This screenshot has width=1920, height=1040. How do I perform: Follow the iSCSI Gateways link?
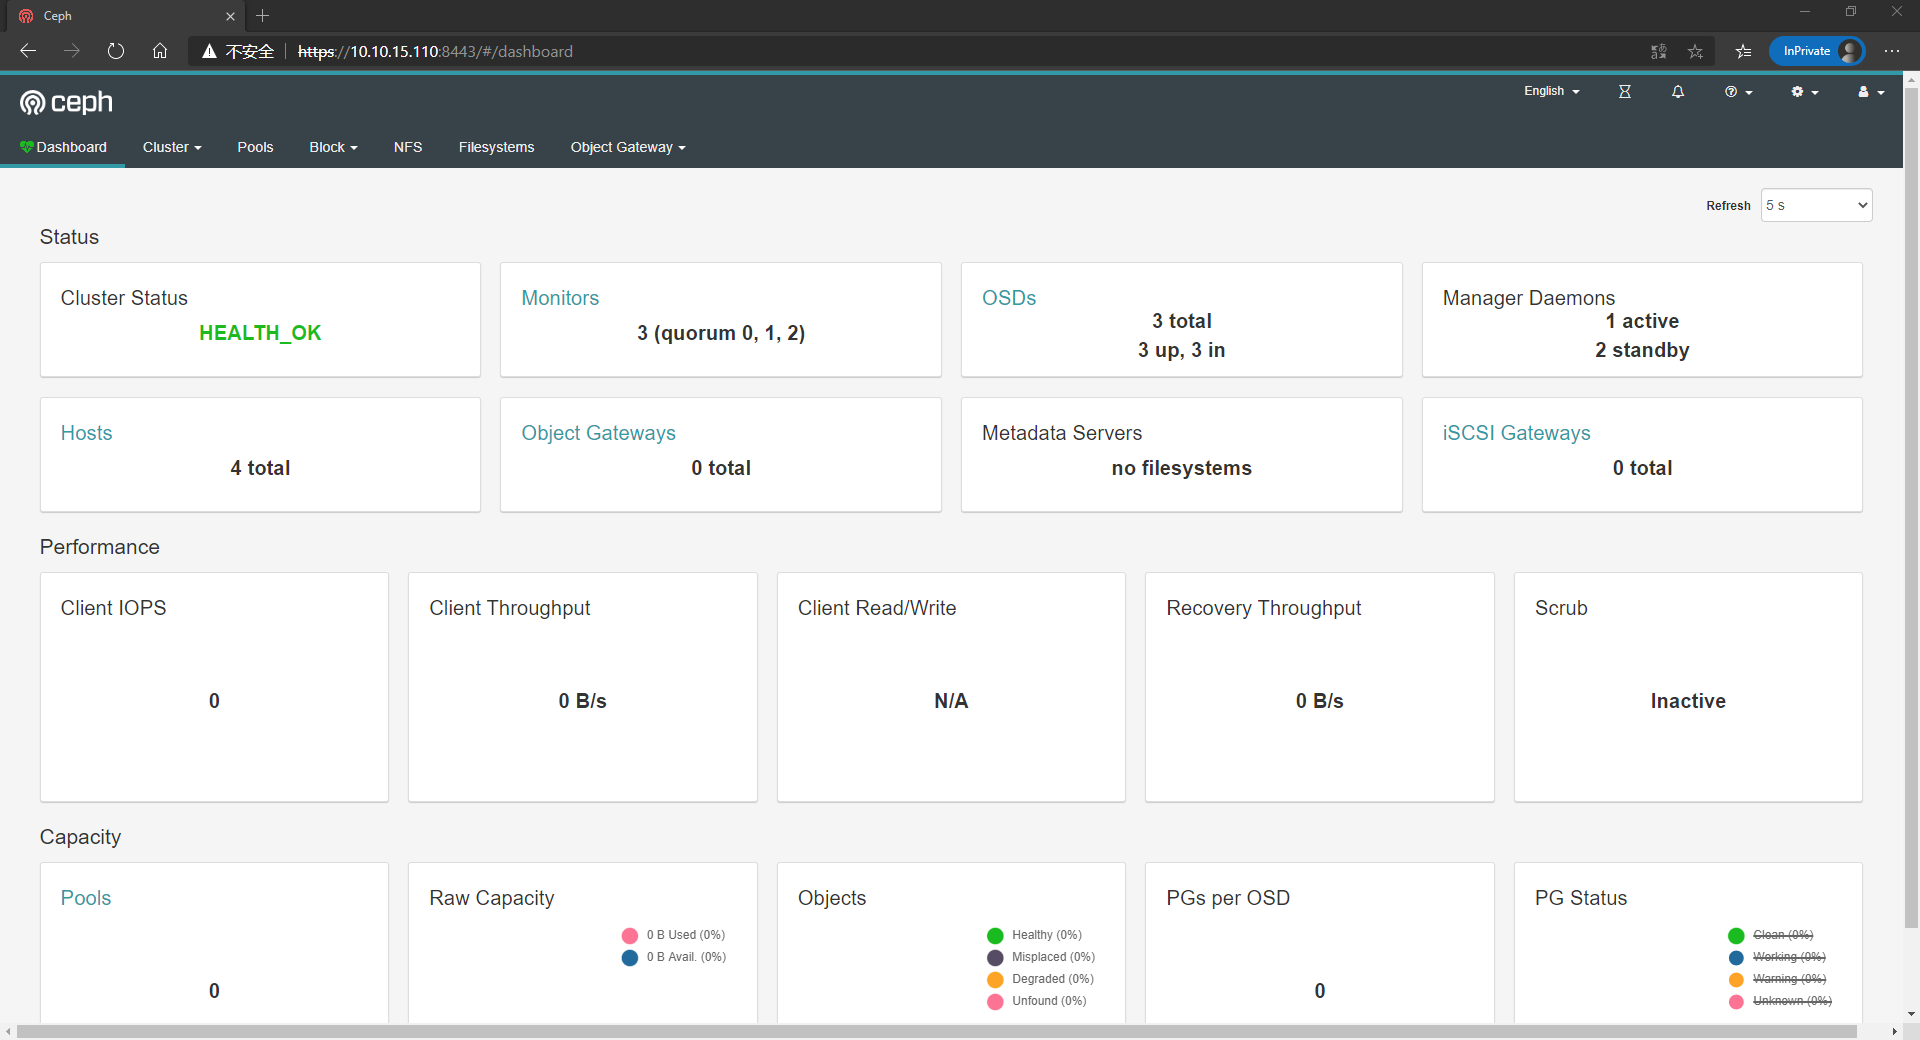click(1516, 433)
